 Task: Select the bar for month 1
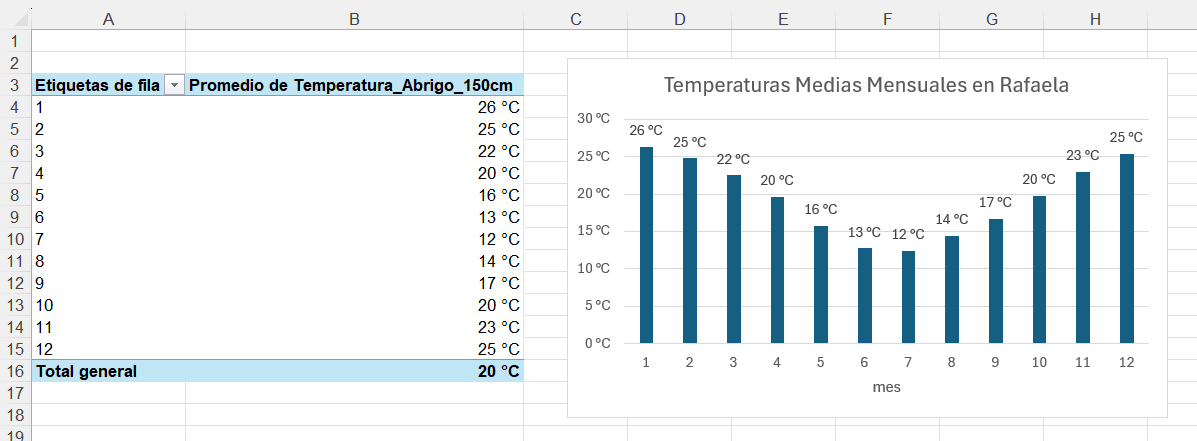[647, 245]
